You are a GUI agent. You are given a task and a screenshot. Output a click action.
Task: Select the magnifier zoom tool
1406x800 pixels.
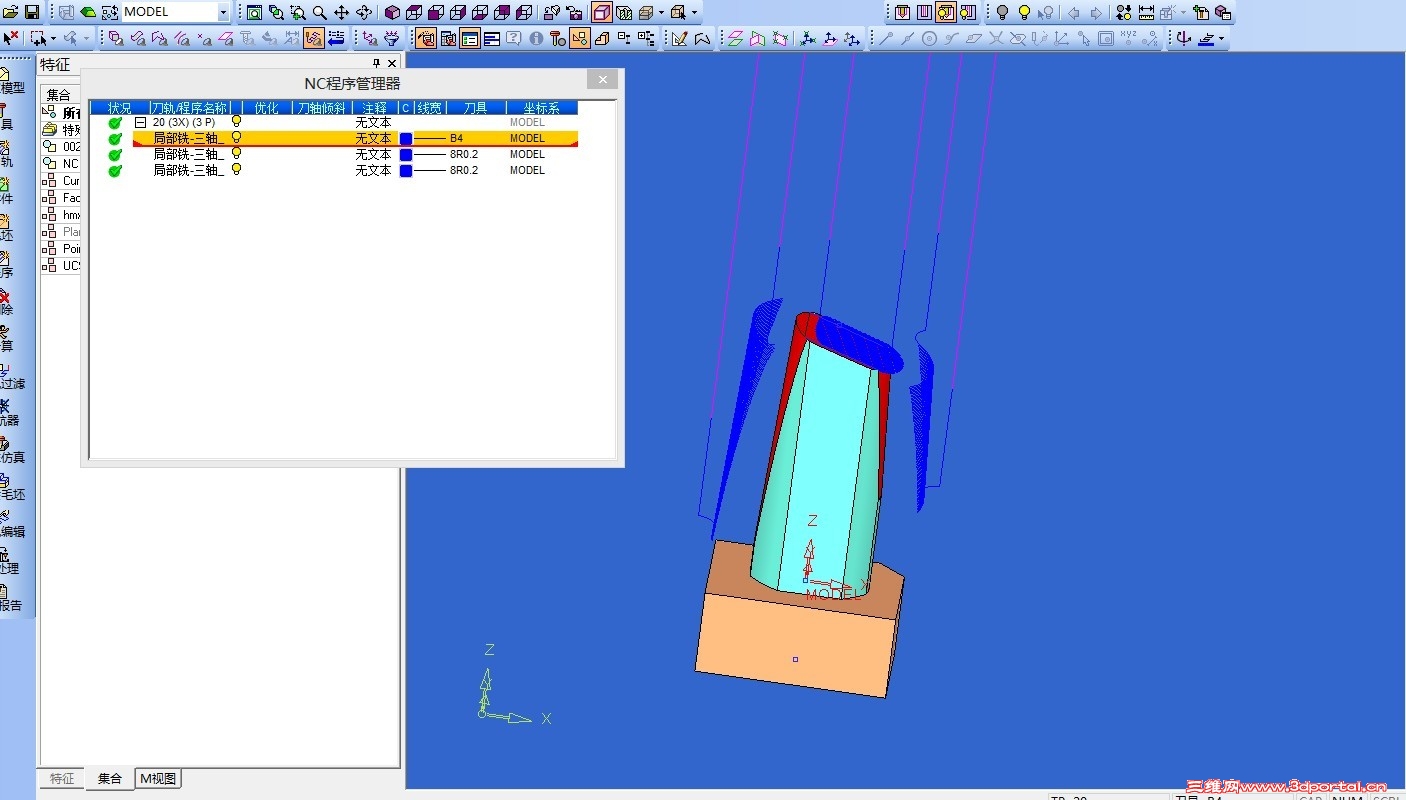(320, 12)
